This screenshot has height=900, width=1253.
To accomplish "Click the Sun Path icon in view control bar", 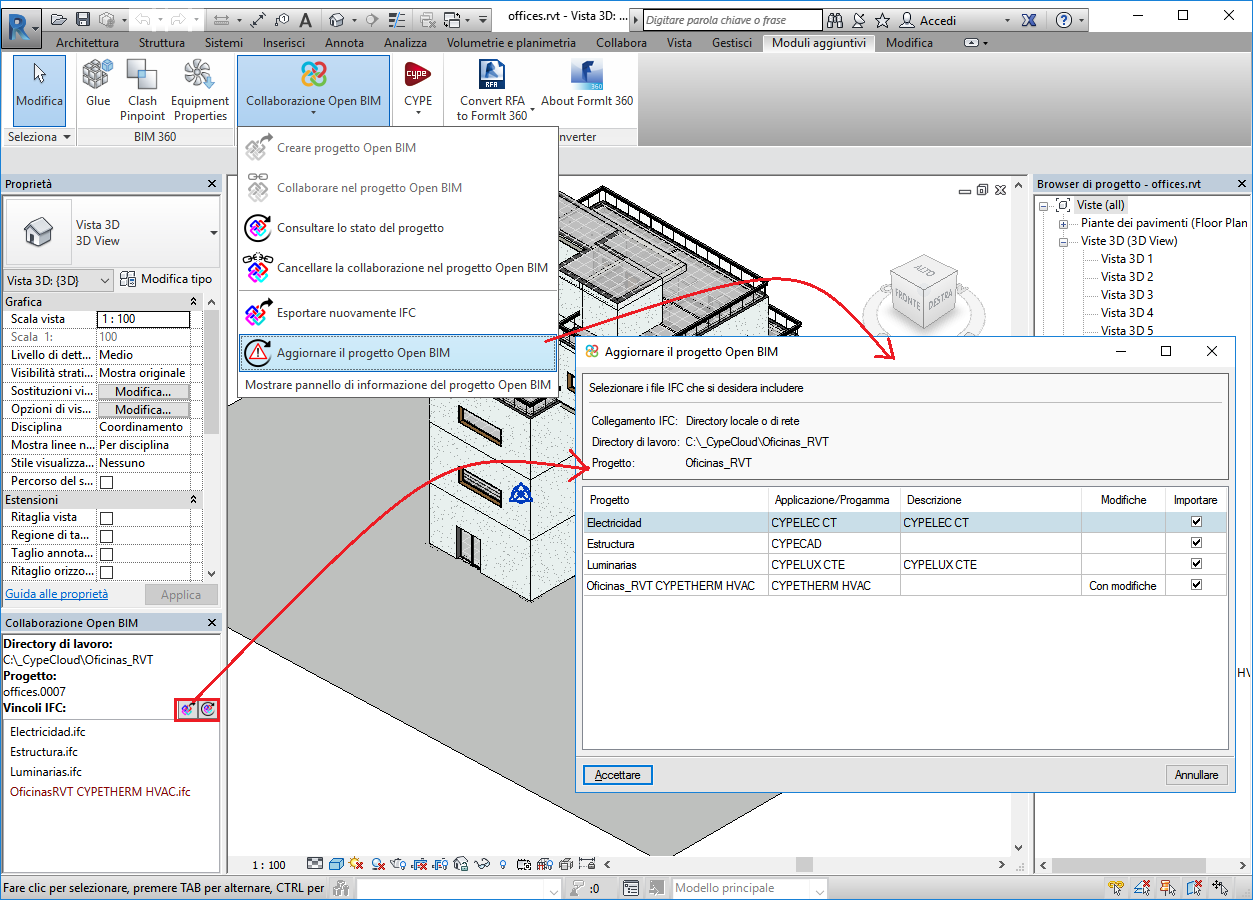I will click(x=356, y=864).
